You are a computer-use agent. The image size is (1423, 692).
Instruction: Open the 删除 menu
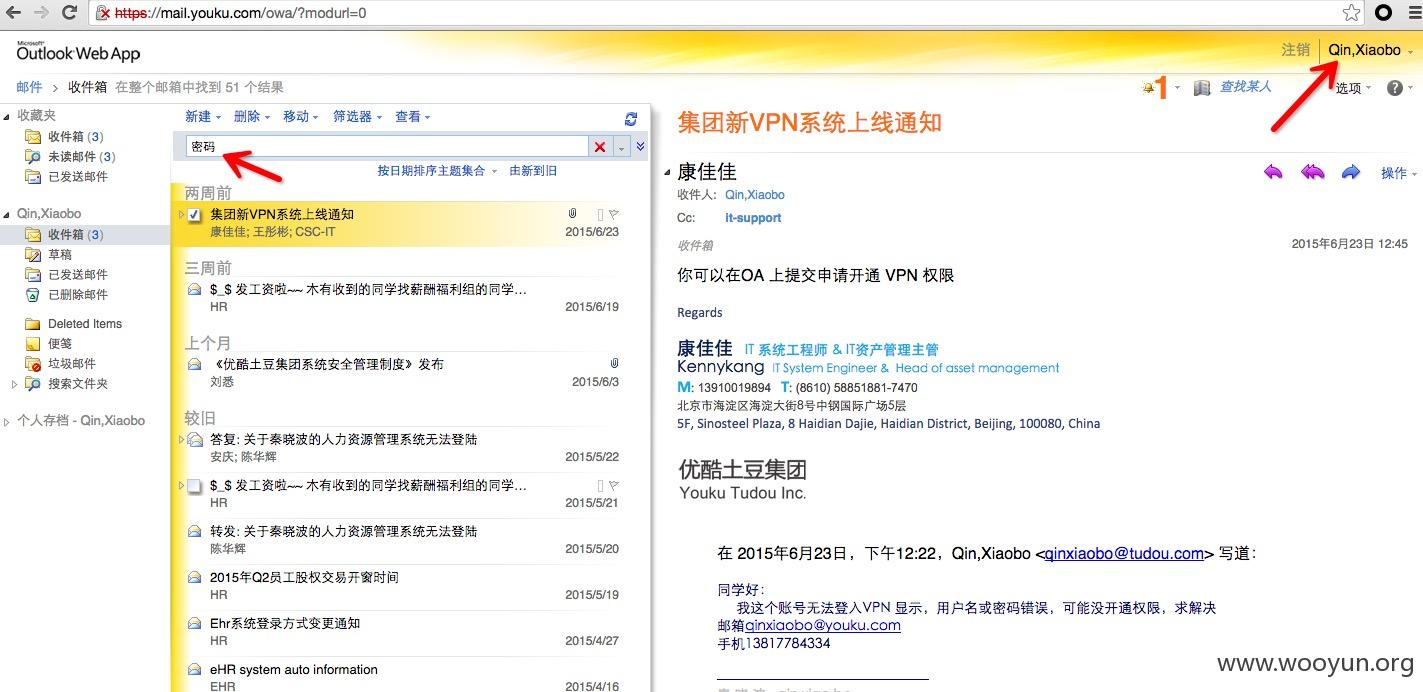251,117
